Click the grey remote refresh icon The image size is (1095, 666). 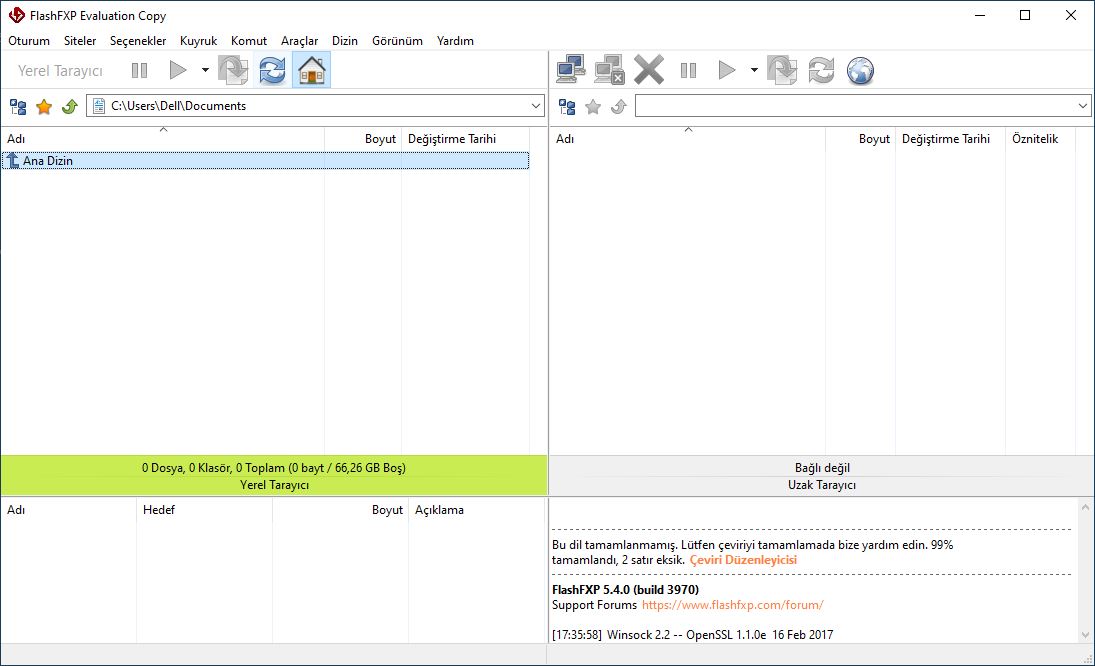[821, 70]
